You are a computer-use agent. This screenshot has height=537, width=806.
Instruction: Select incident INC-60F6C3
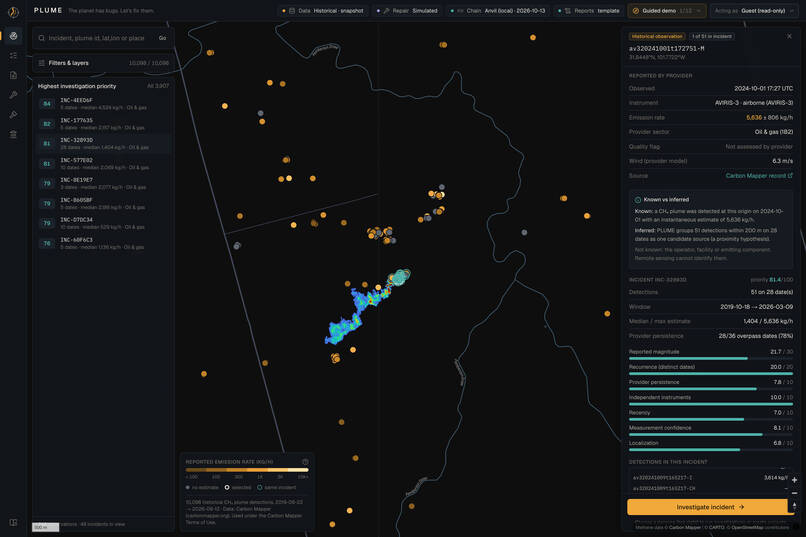103,243
